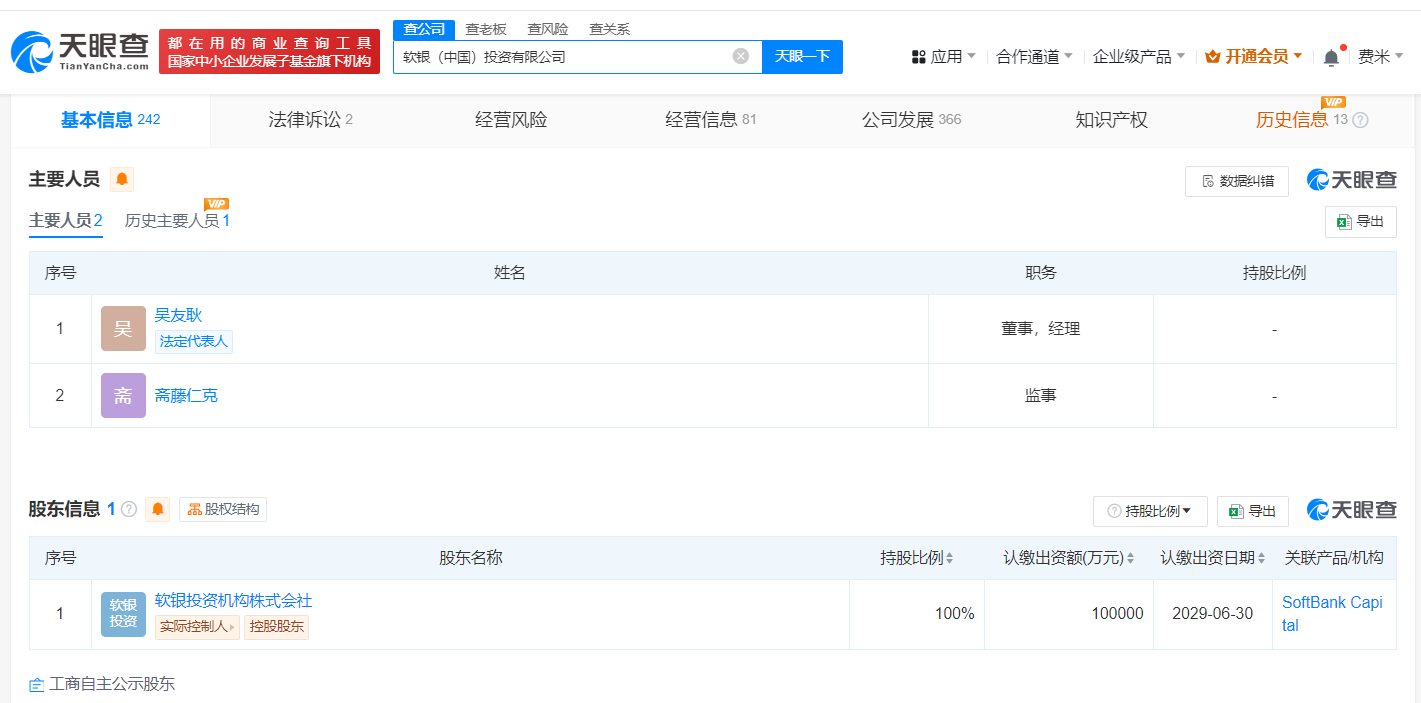1421x703 pixels.
Task: Open the 软银投资机构株式会社 shareholder link
Action: click(234, 600)
